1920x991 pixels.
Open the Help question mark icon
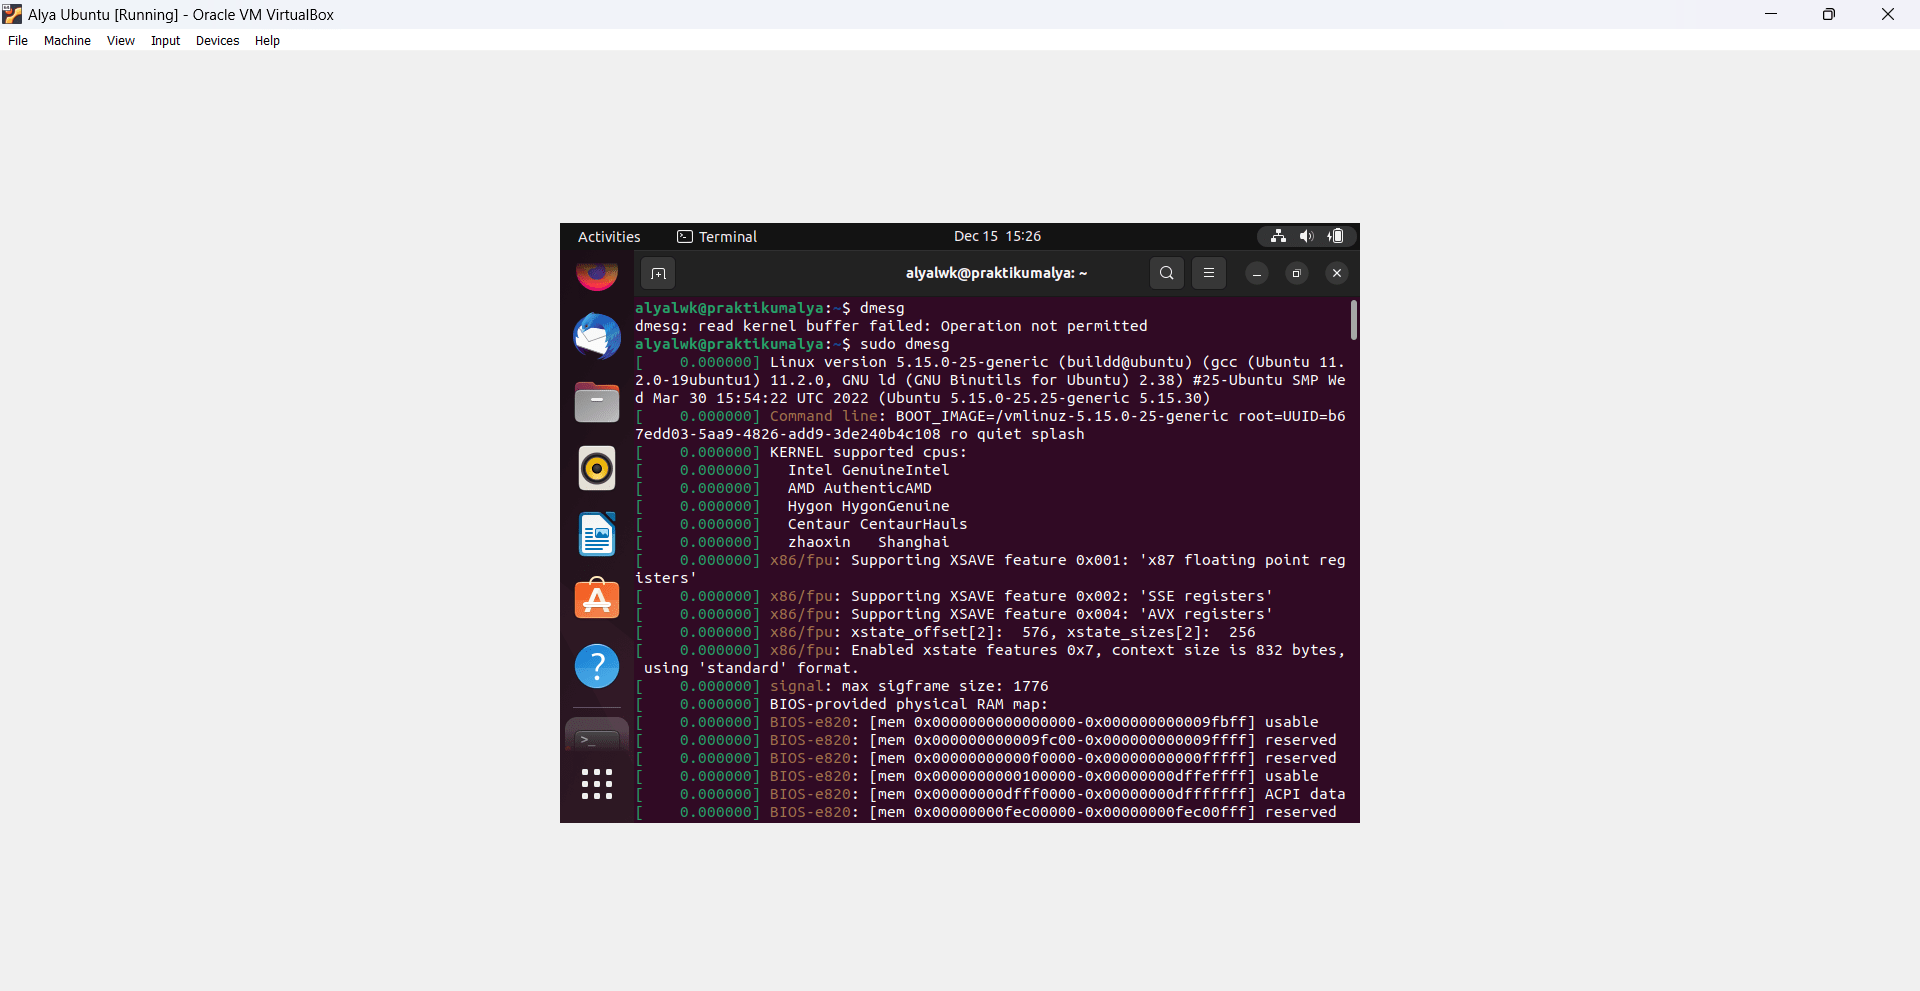tap(597, 666)
